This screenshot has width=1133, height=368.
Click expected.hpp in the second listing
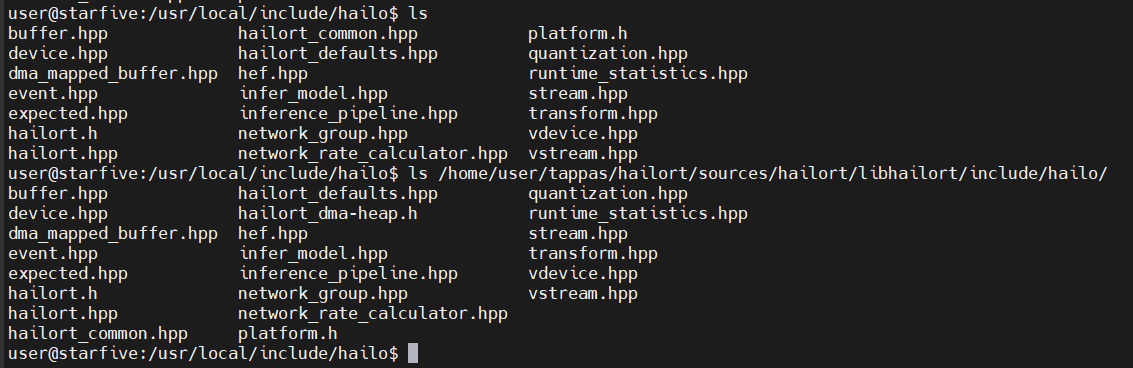click(68, 274)
